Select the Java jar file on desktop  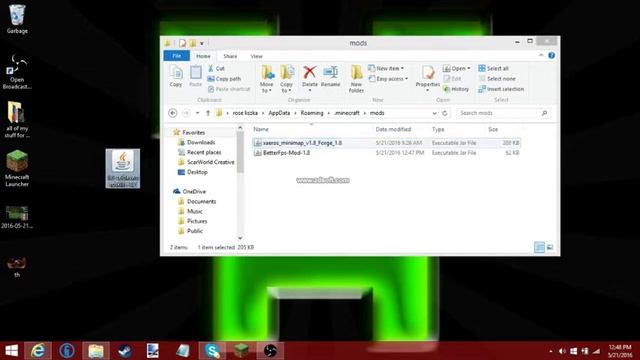coord(122,168)
